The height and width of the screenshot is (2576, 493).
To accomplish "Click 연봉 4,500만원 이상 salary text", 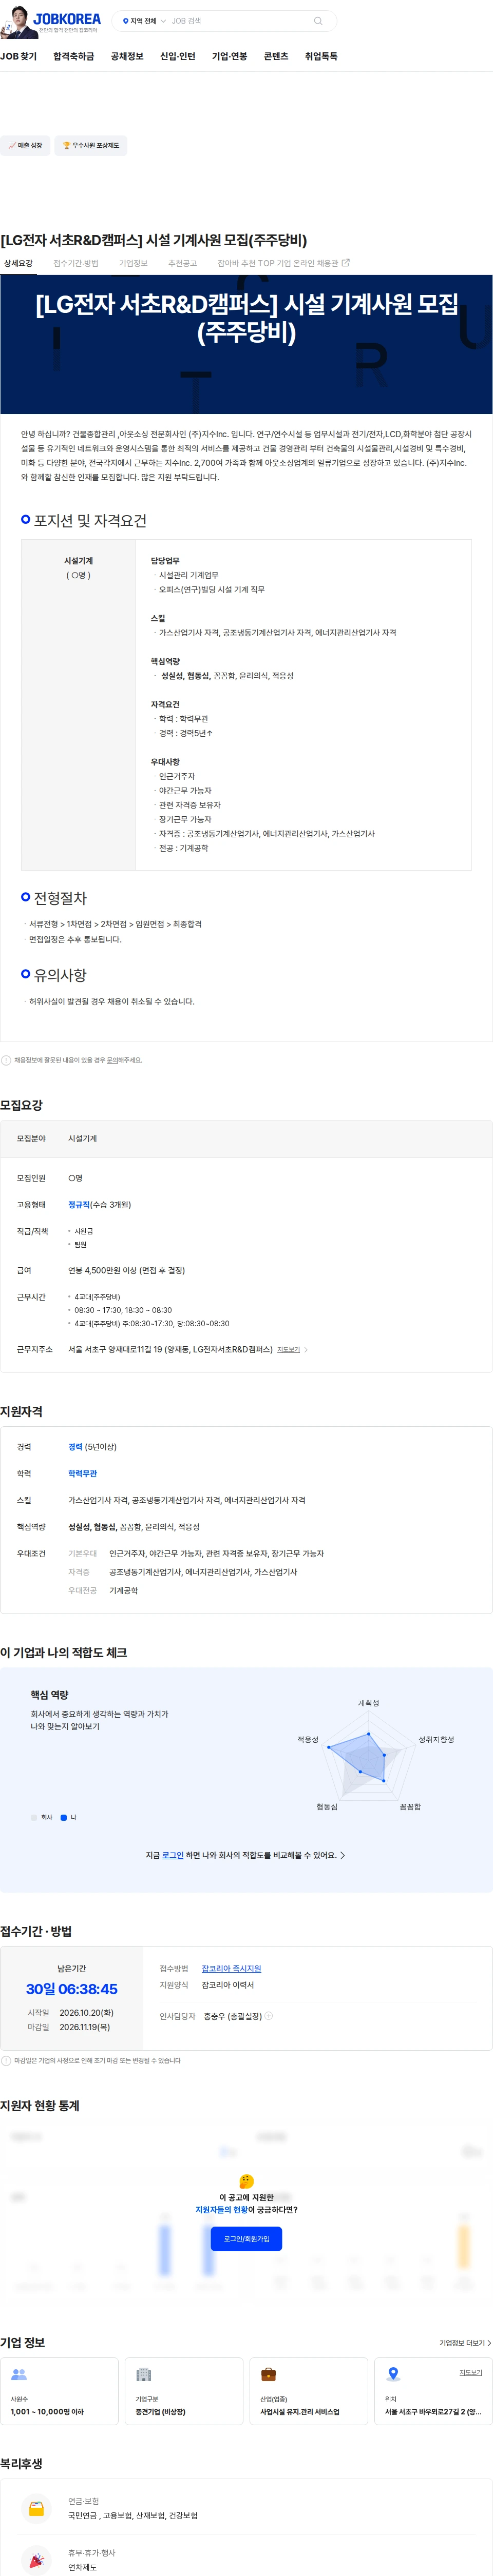I will pyautogui.click(x=126, y=1270).
